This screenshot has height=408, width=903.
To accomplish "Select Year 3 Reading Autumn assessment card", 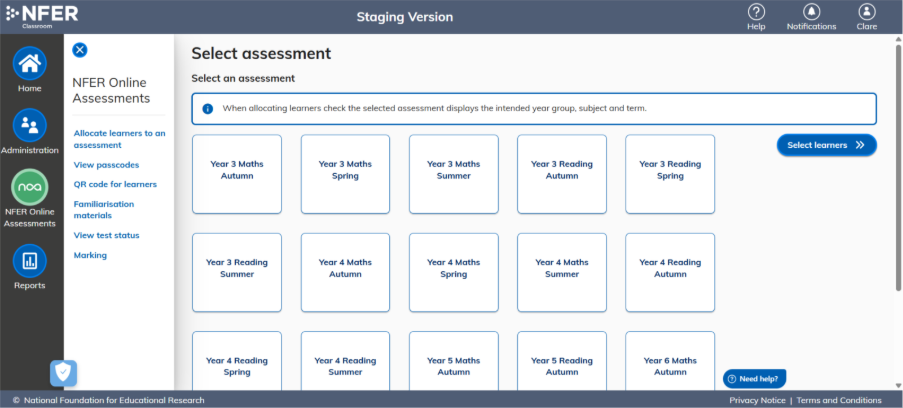I will [x=561, y=174].
